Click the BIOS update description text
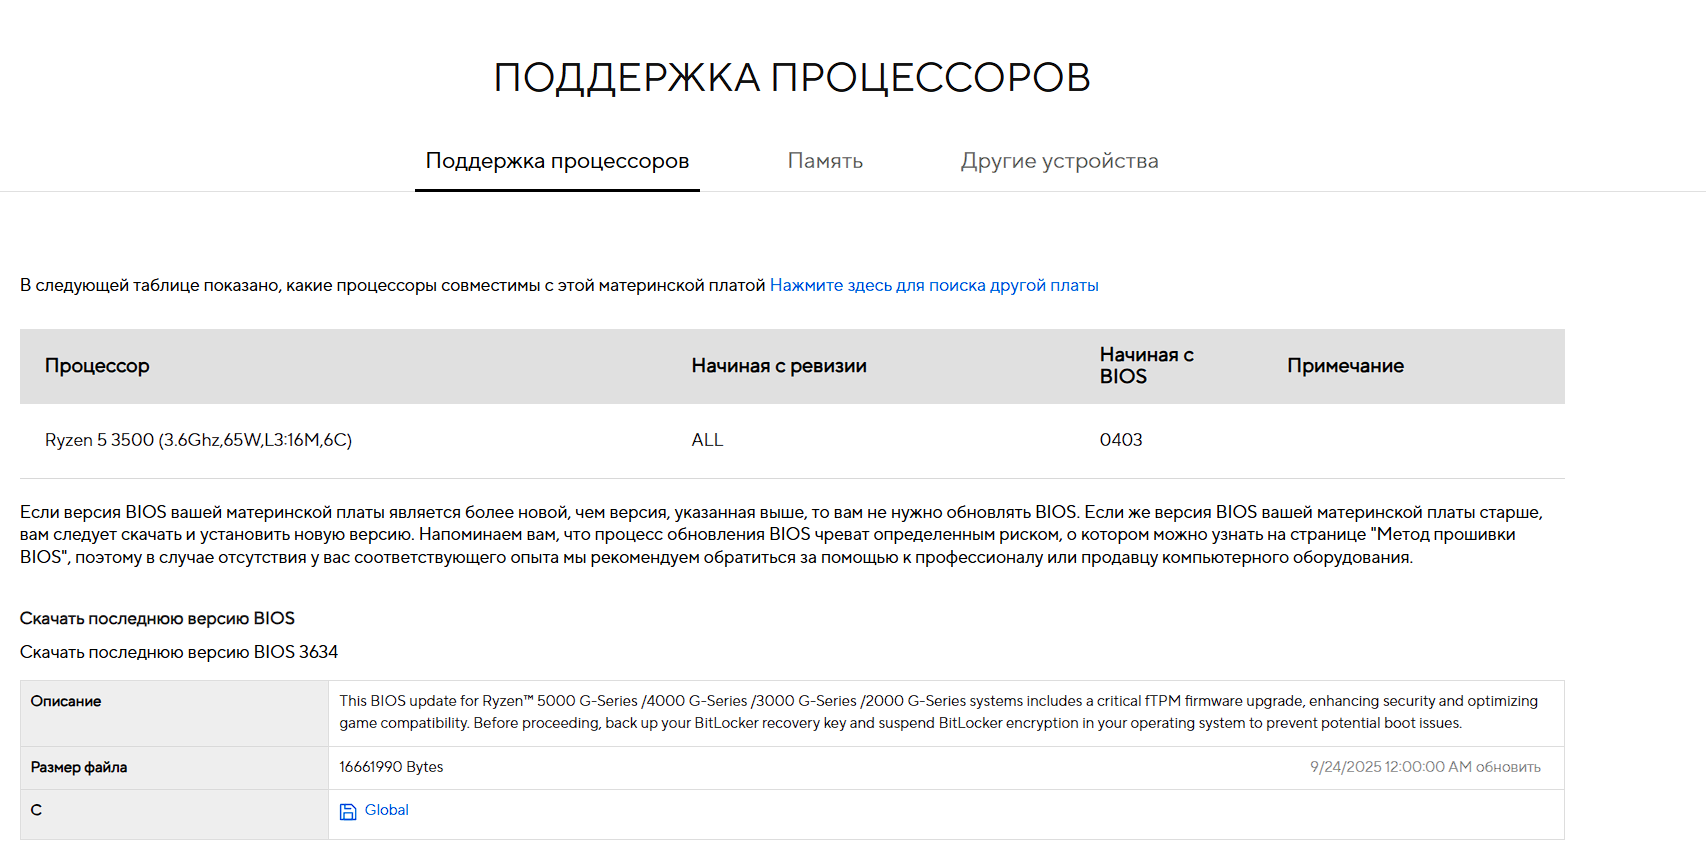Viewport: 1706px width, 866px height. tap(939, 712)
